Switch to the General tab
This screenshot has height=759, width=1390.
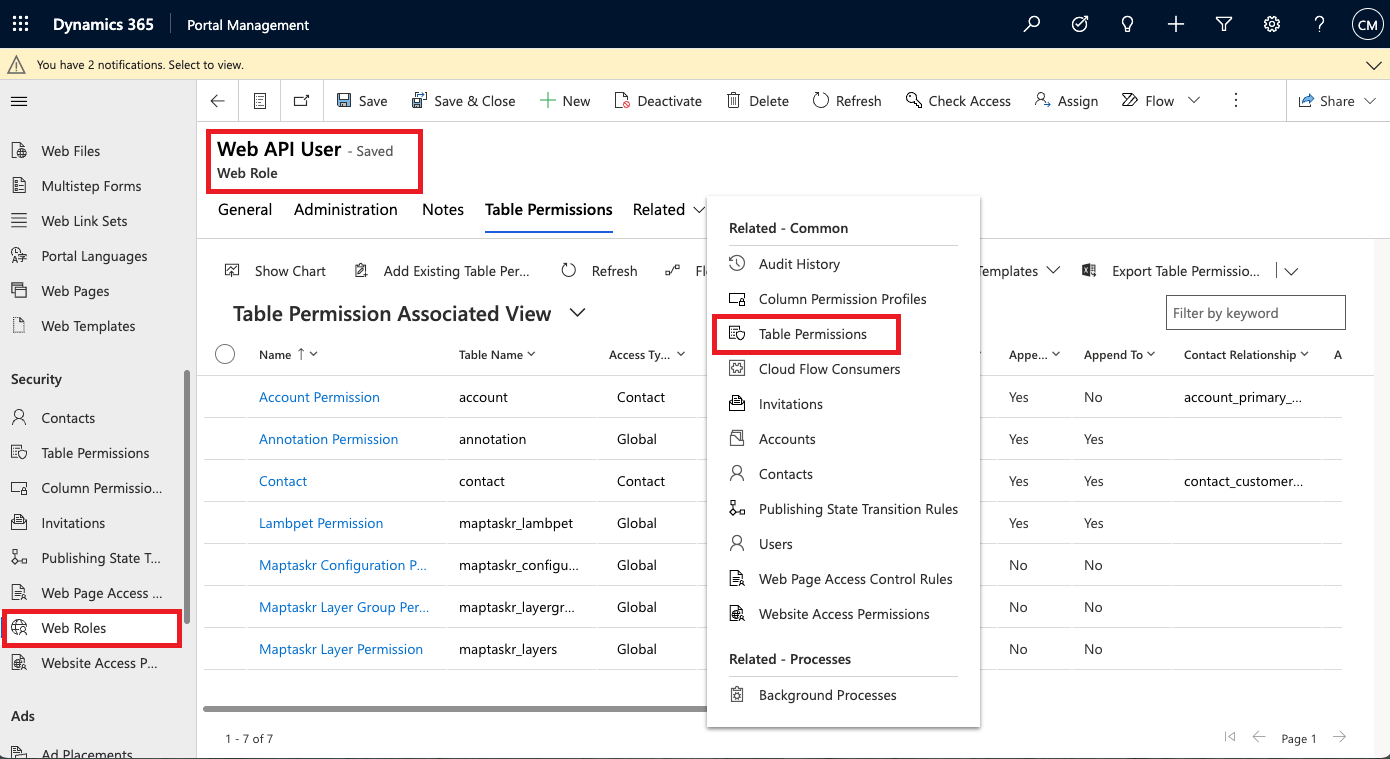click(245, 210)
